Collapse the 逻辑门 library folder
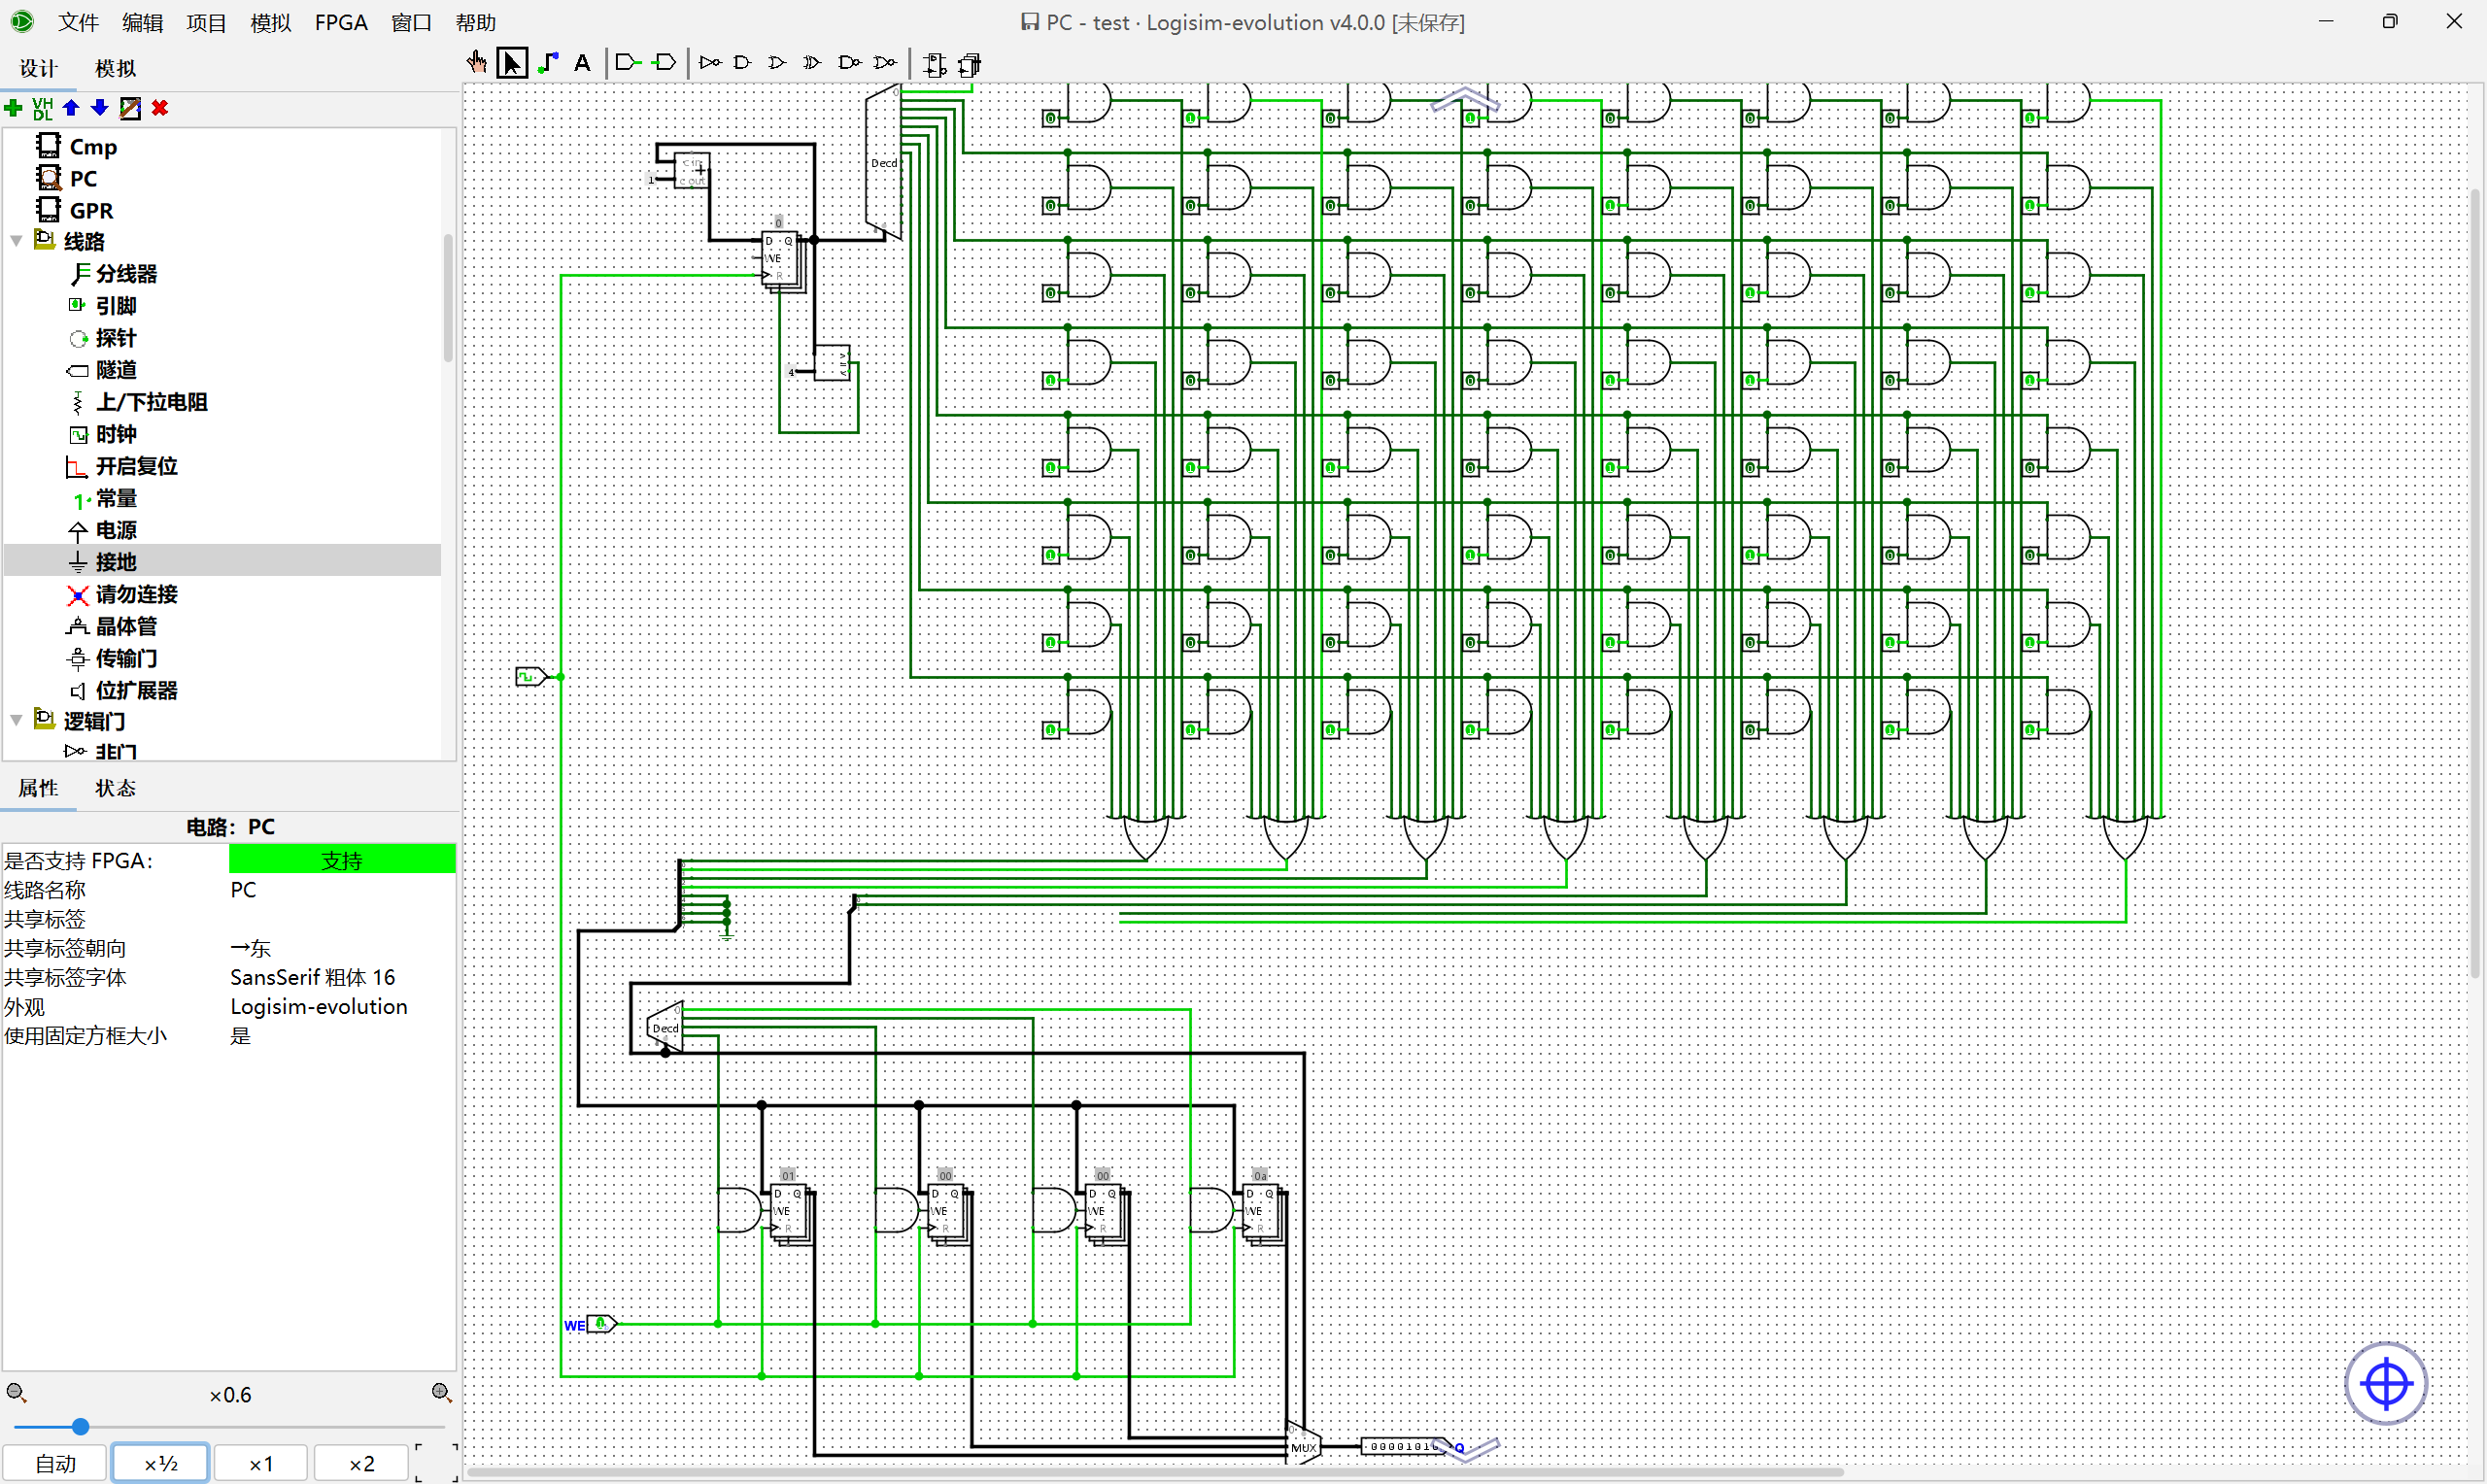Image resolution: width=2487 pixels, height=1484 pixels. click(x=16, y=720)
